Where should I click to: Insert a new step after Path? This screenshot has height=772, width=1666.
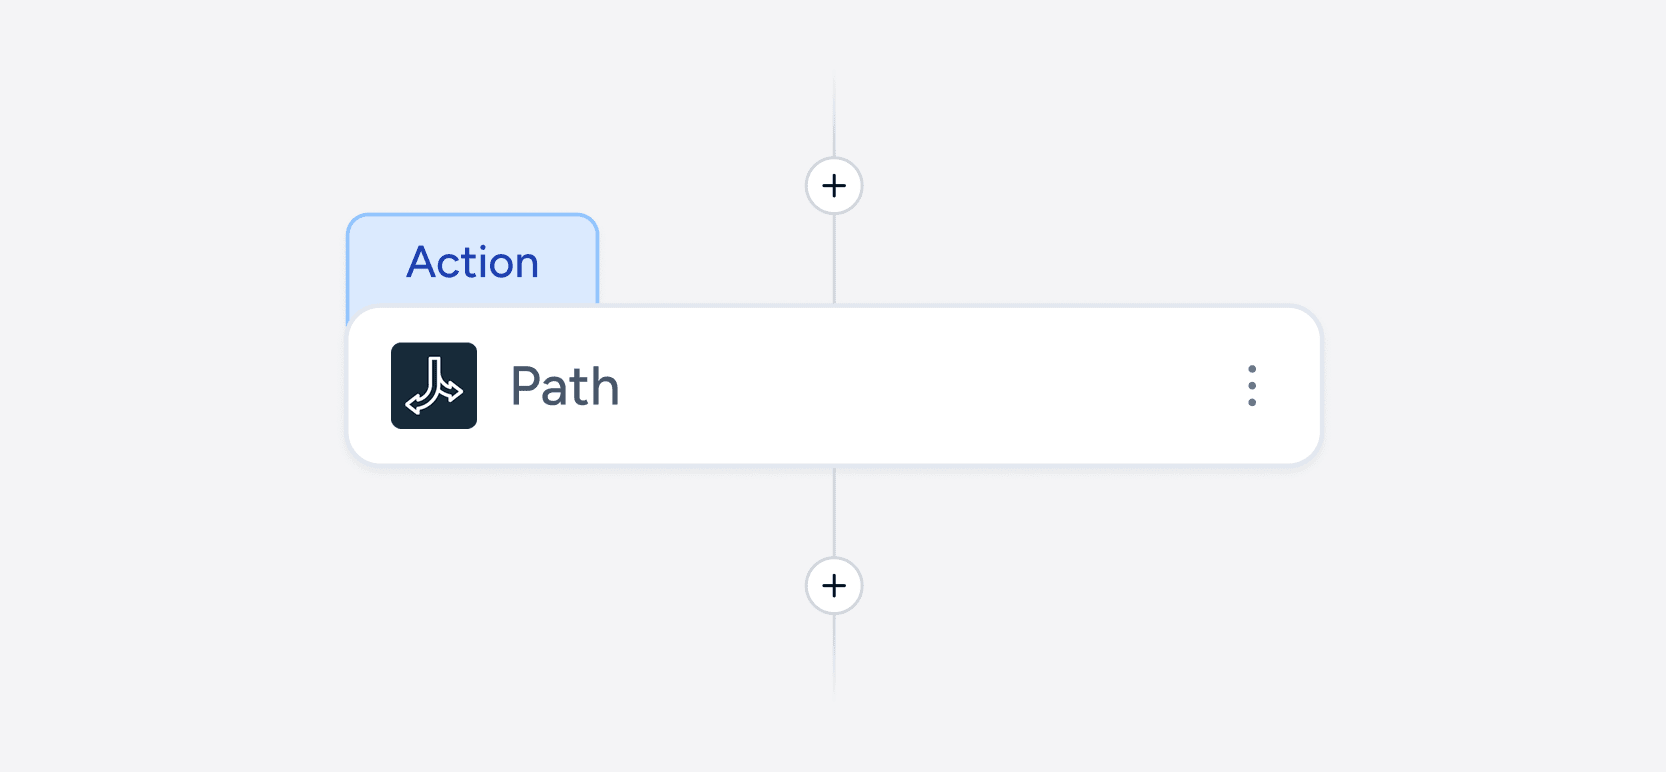pos(834,586)
